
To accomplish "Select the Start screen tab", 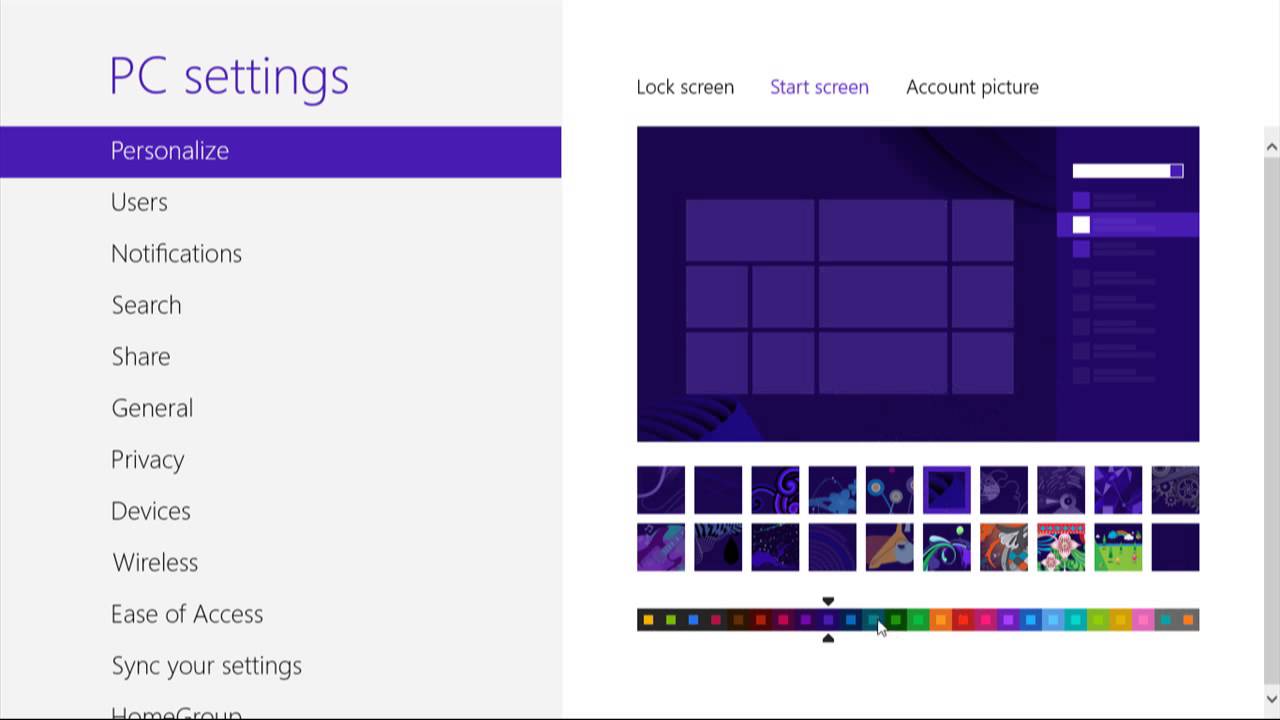I will (x=819, y=87).
